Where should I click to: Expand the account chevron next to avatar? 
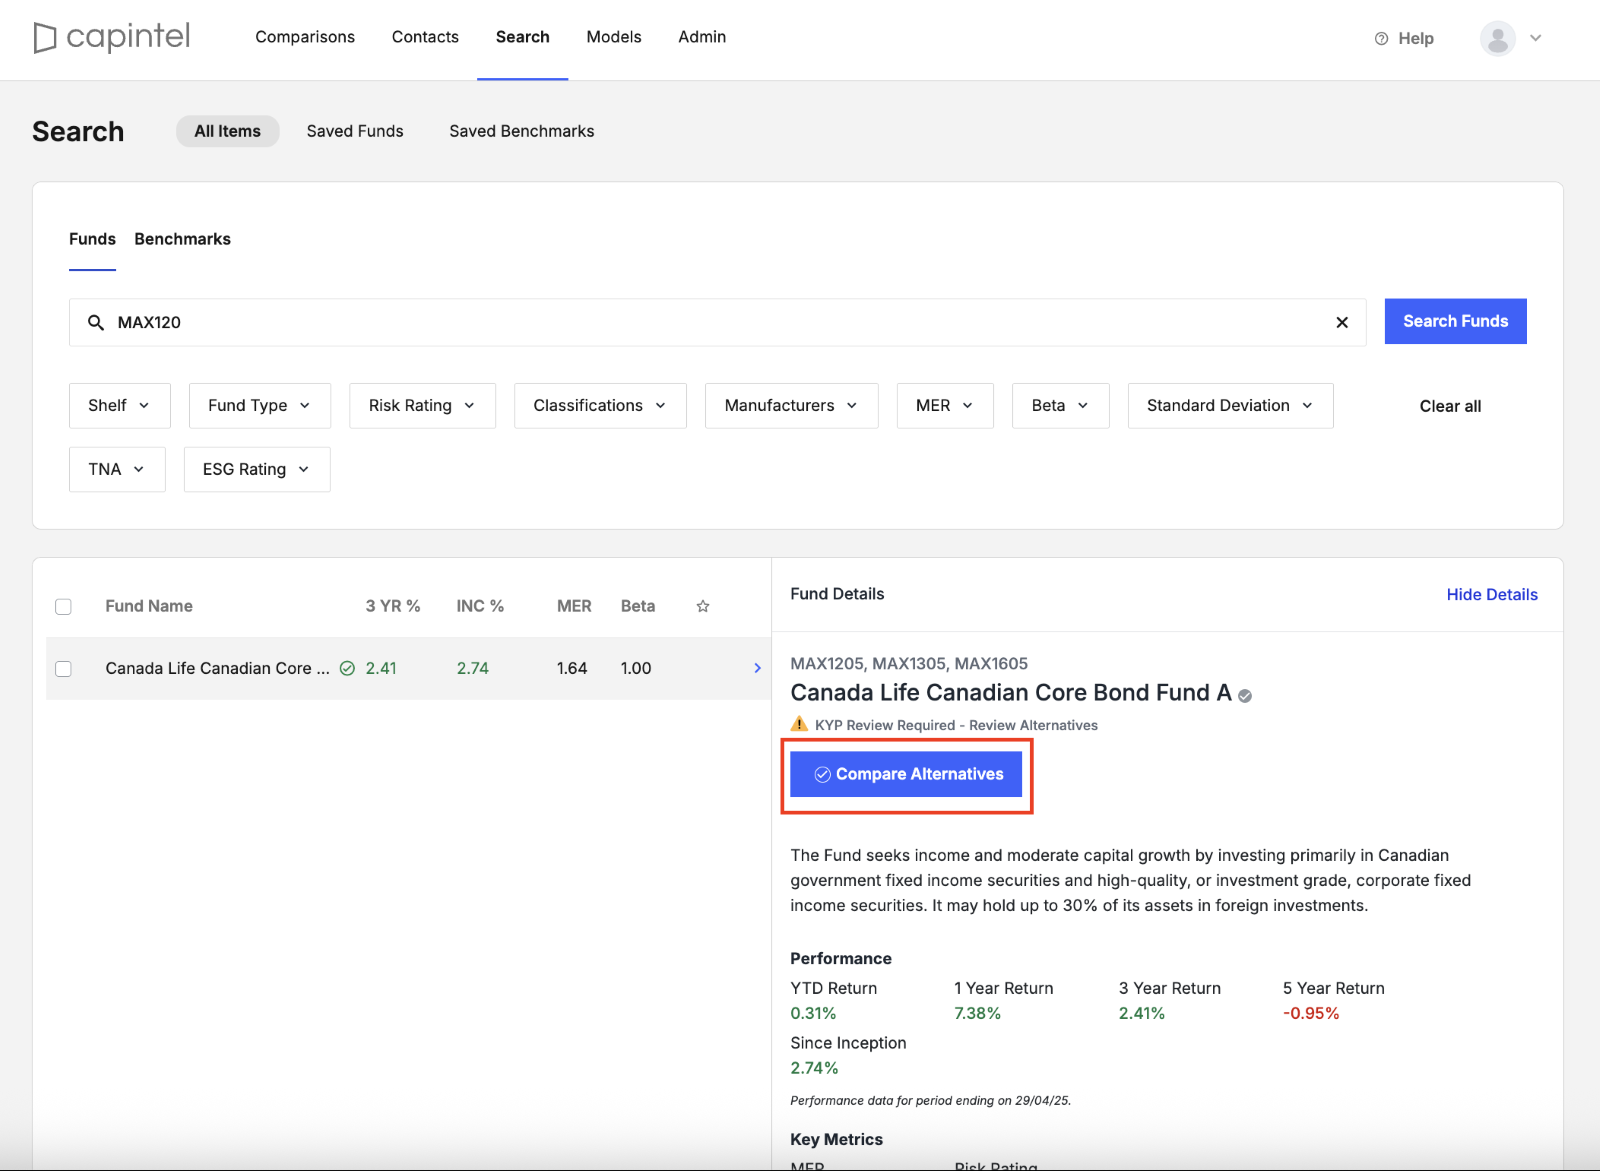coord(1536,38)
